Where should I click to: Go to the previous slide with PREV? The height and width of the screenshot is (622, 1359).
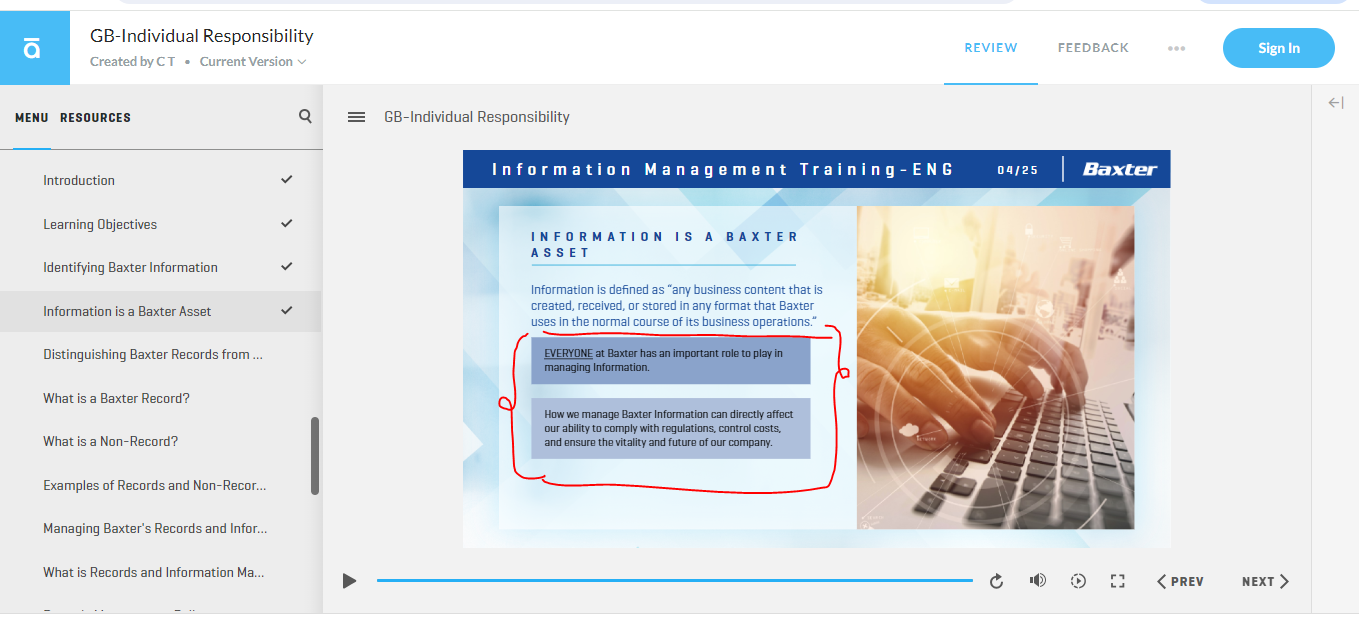(x=1180, y=581)
